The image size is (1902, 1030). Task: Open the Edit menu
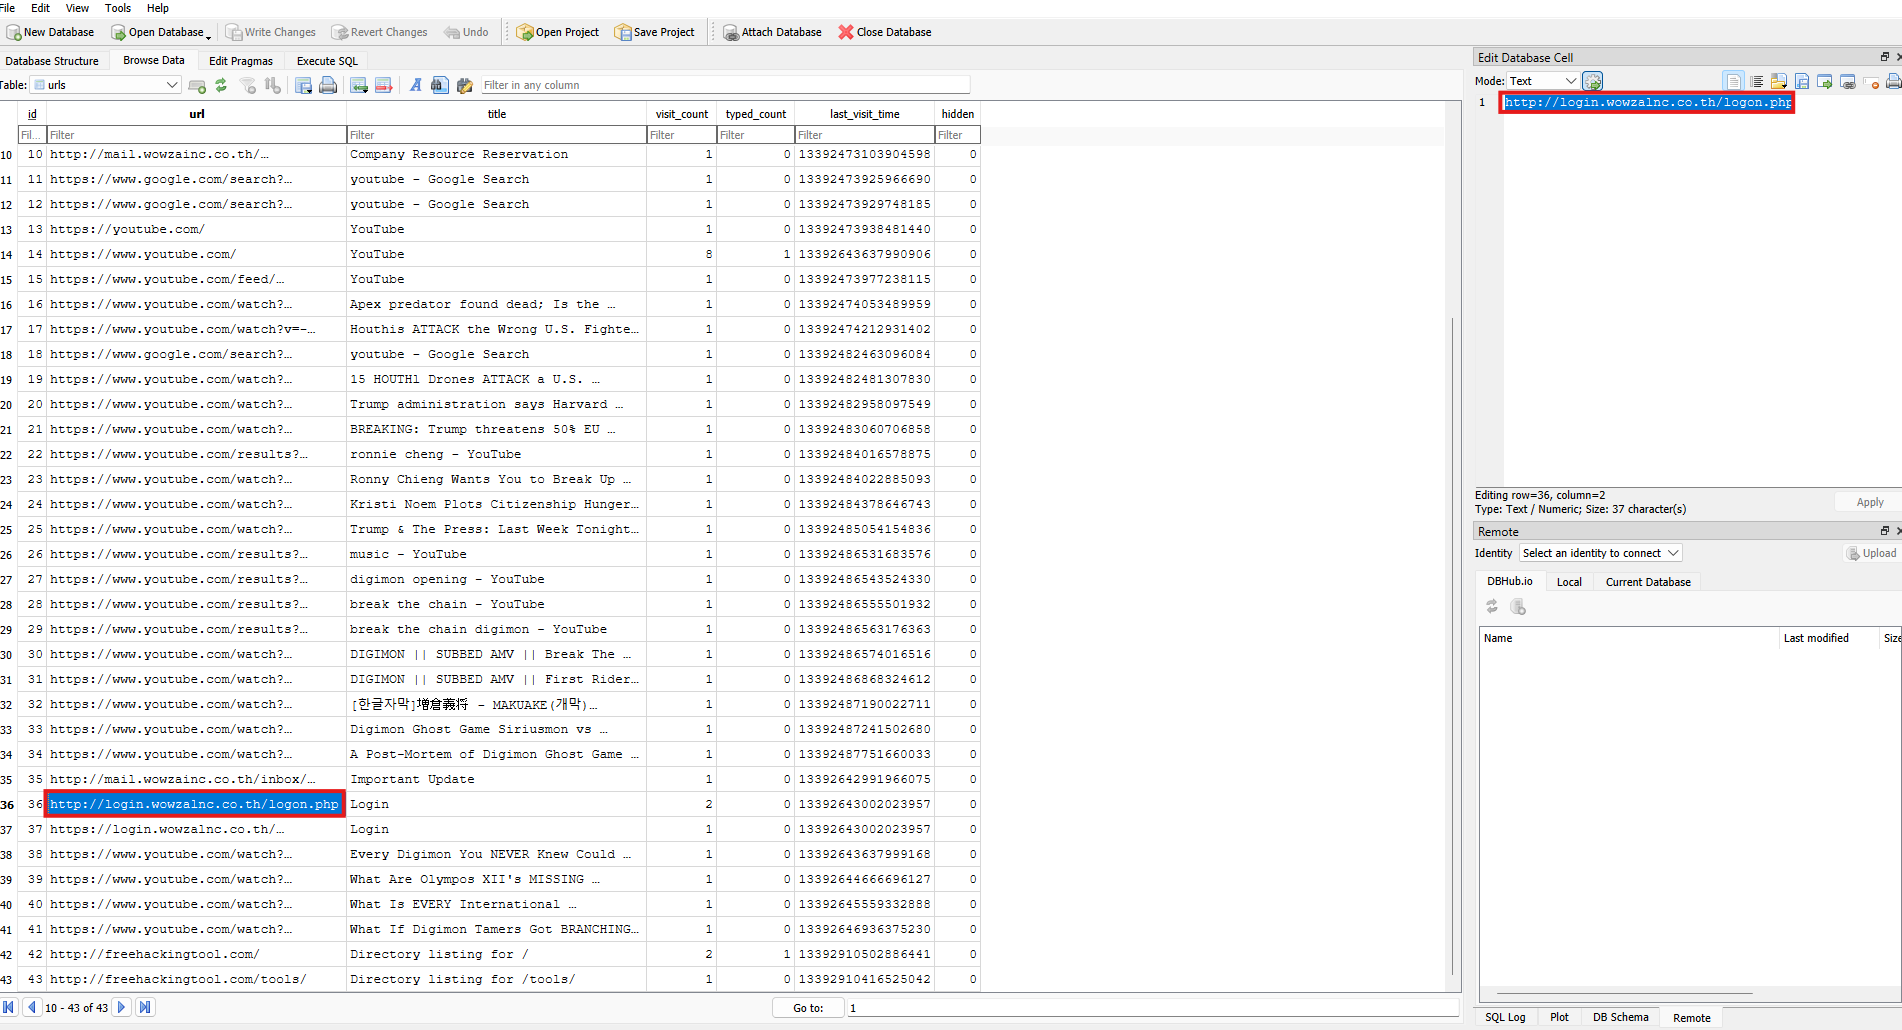click(x=41, y=8)
